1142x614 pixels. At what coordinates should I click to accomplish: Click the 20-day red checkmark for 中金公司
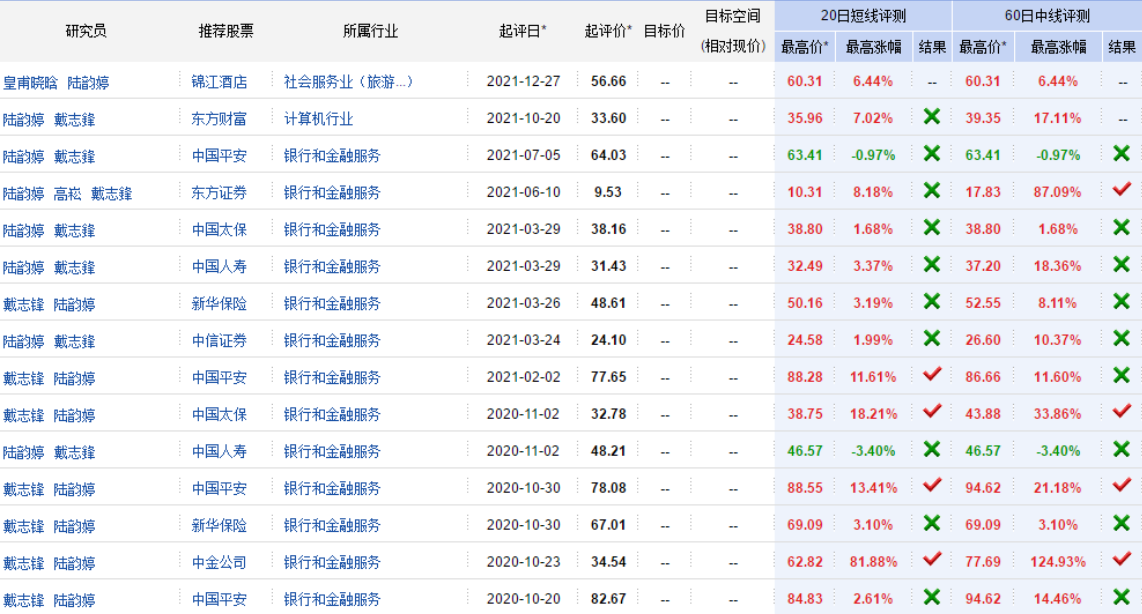931,560
